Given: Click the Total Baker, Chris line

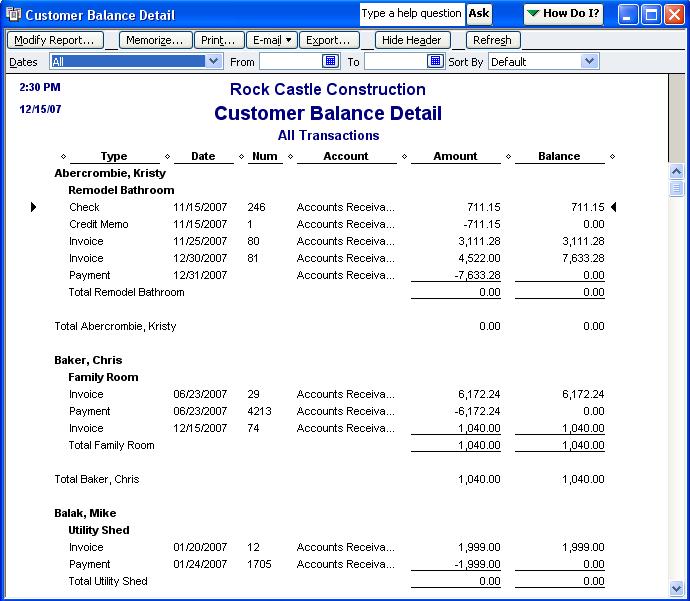Looking at the screenshot, I should (329, 480).
